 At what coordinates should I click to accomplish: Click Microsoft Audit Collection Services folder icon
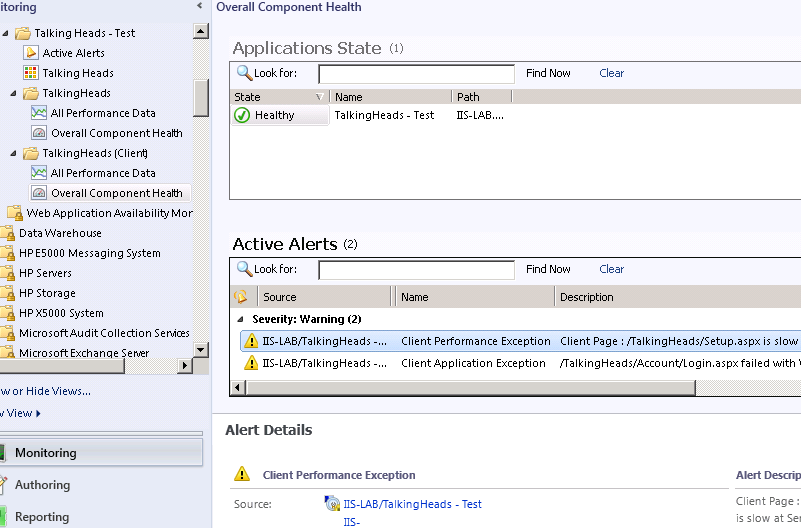coord(8,333)
